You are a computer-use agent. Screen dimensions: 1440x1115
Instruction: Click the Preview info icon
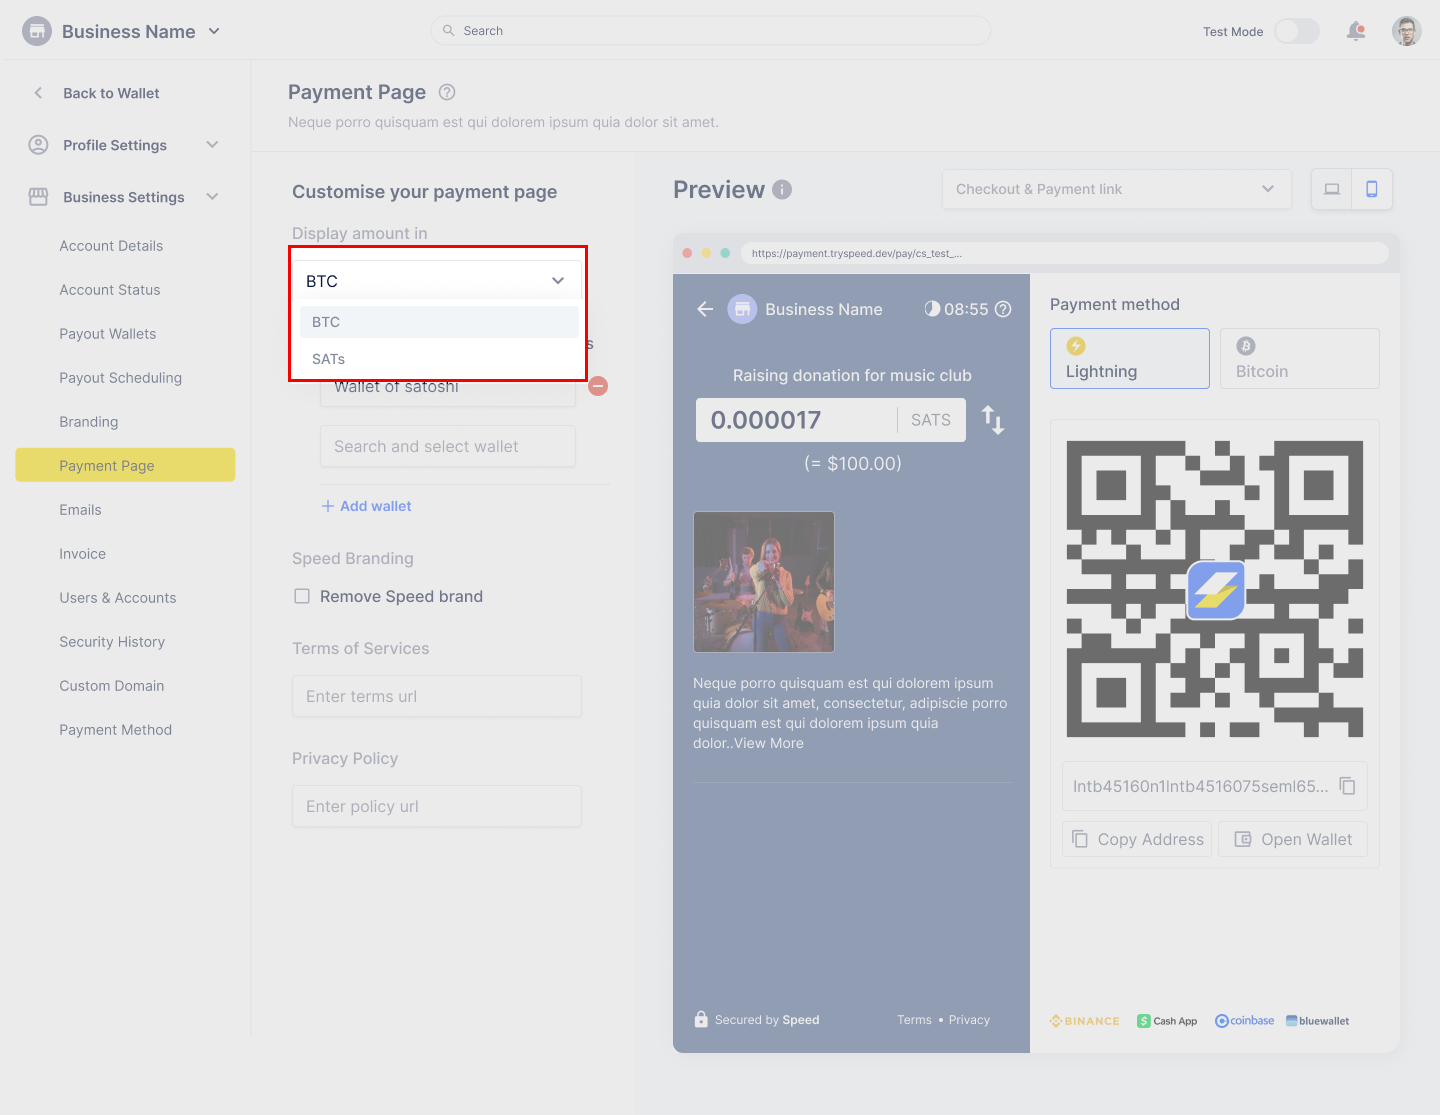pyautogui.click(x=782, y=189)
